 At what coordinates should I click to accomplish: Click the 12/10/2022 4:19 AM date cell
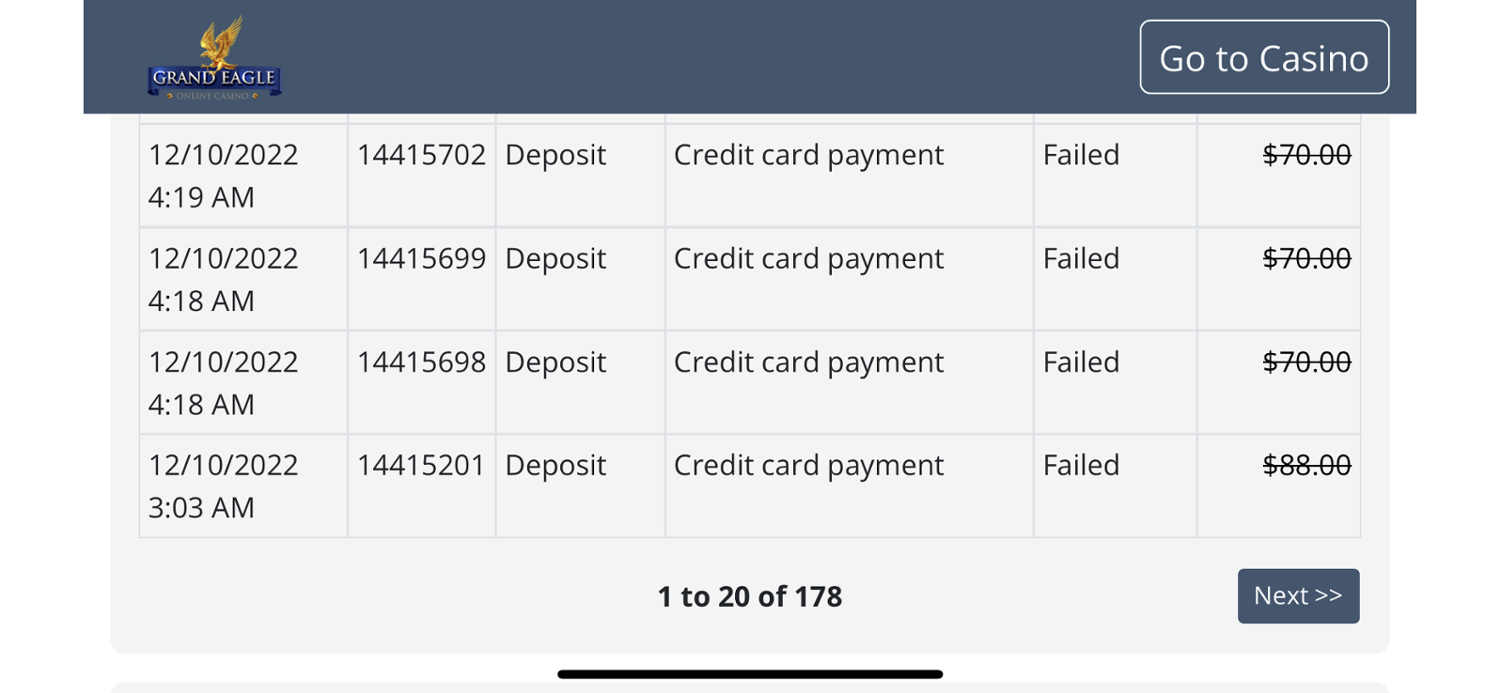[x=223, y=175]
